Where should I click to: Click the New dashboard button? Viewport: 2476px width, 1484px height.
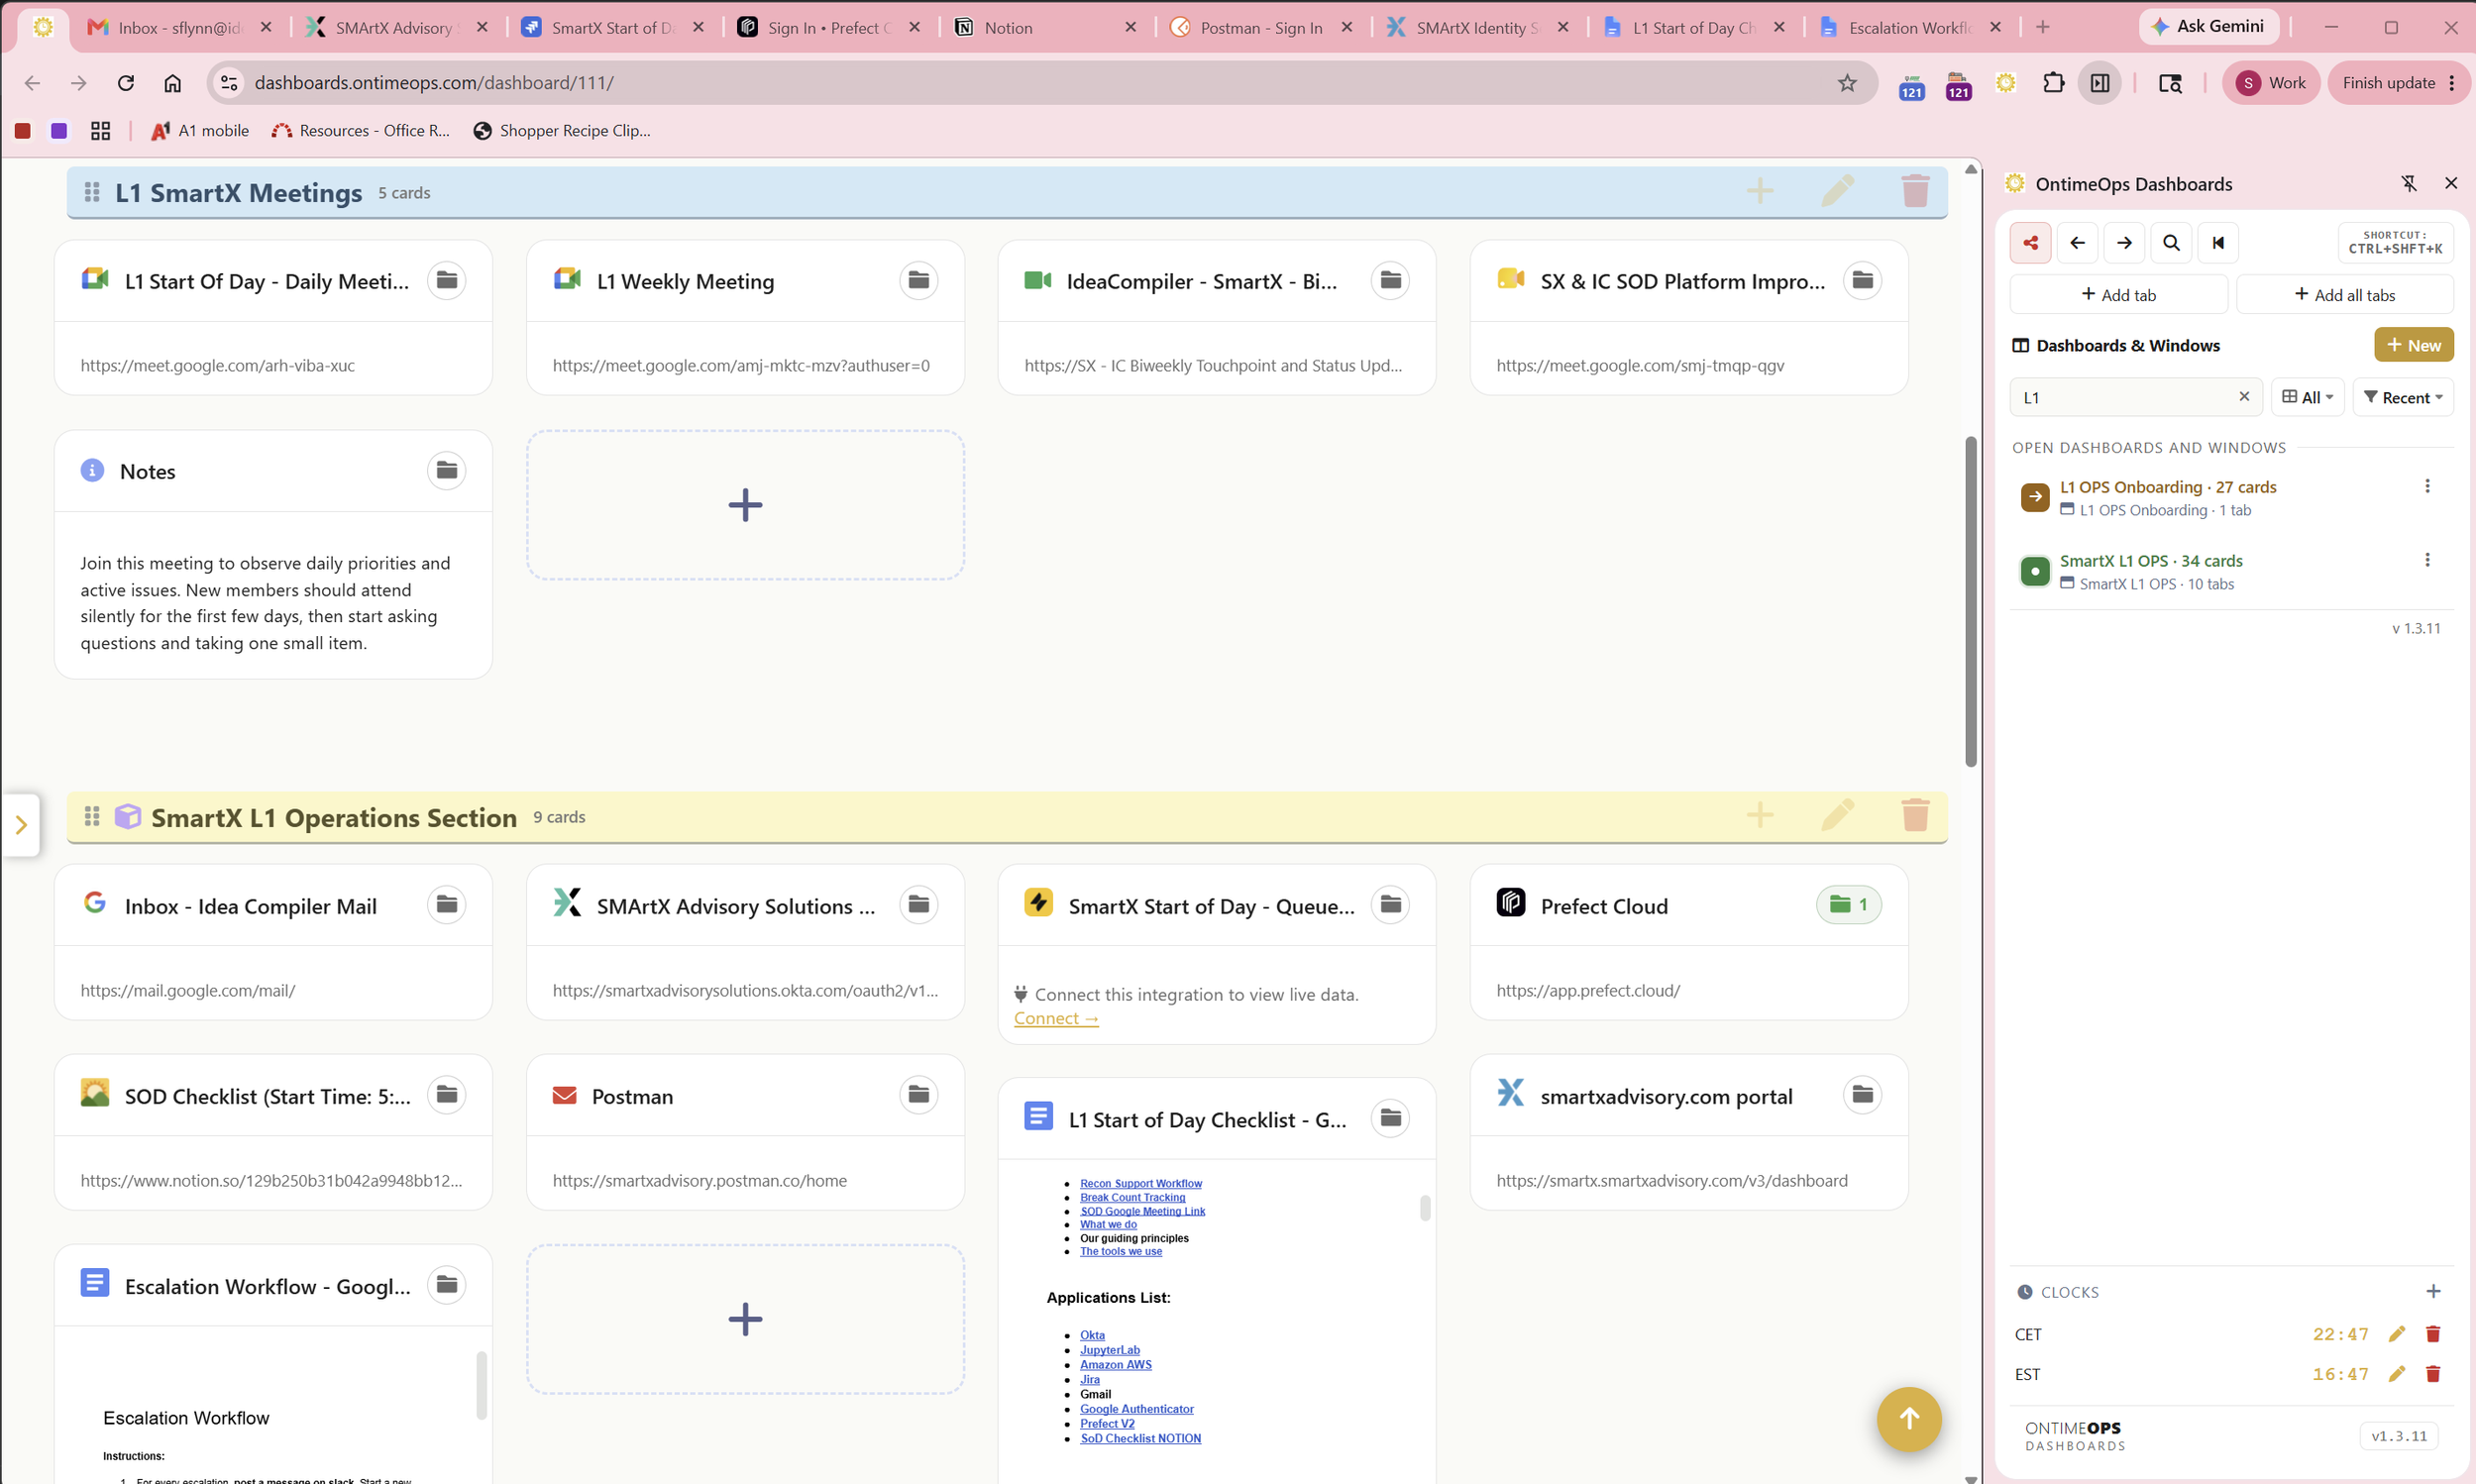(2414, 345)
